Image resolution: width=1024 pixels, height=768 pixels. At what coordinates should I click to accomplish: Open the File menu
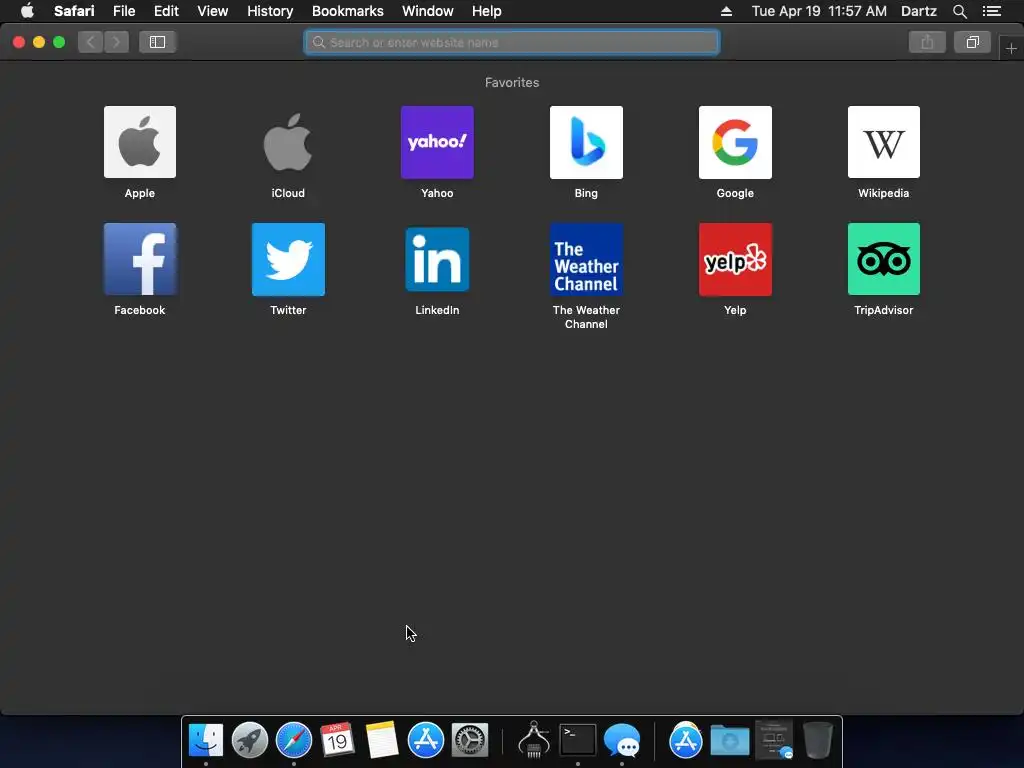(x=124, y=11)
